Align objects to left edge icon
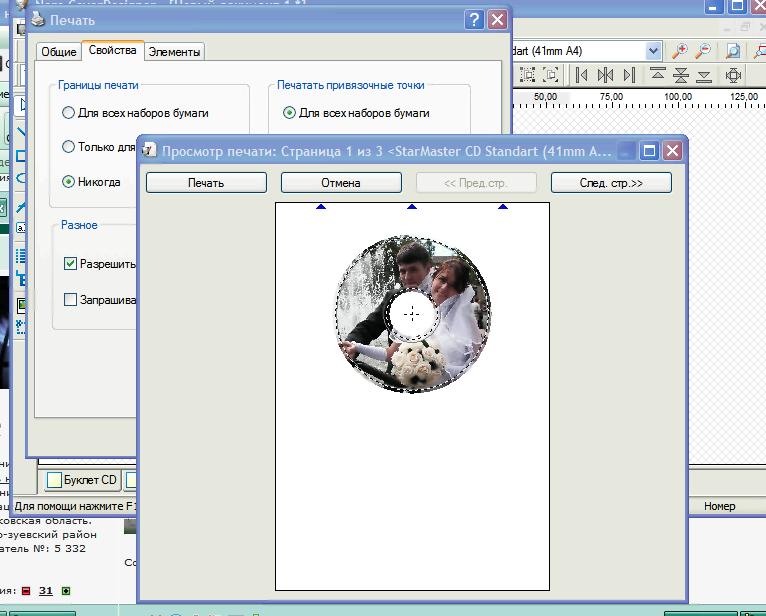Screen dimensions: 766x616 pyautogui.click(x=581, y=76)
